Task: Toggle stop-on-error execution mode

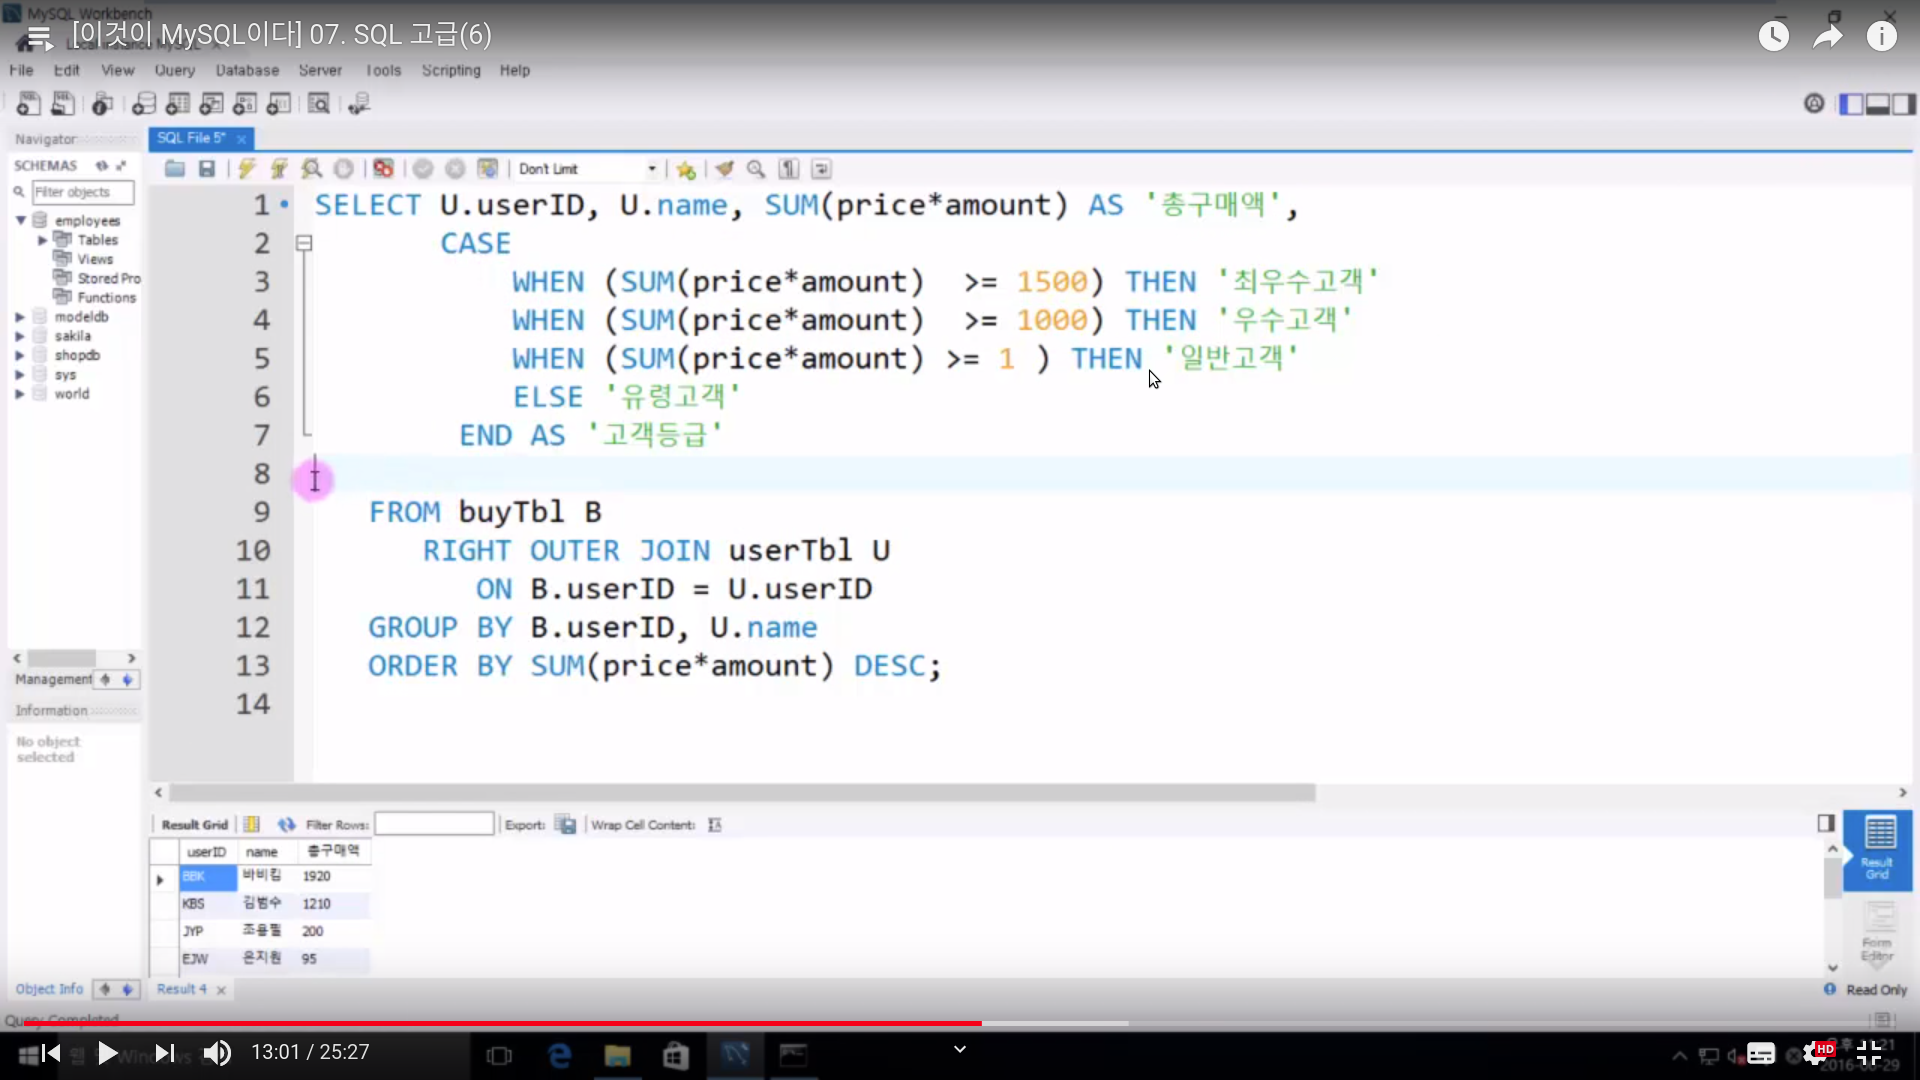Action: (x=383, y=169)
